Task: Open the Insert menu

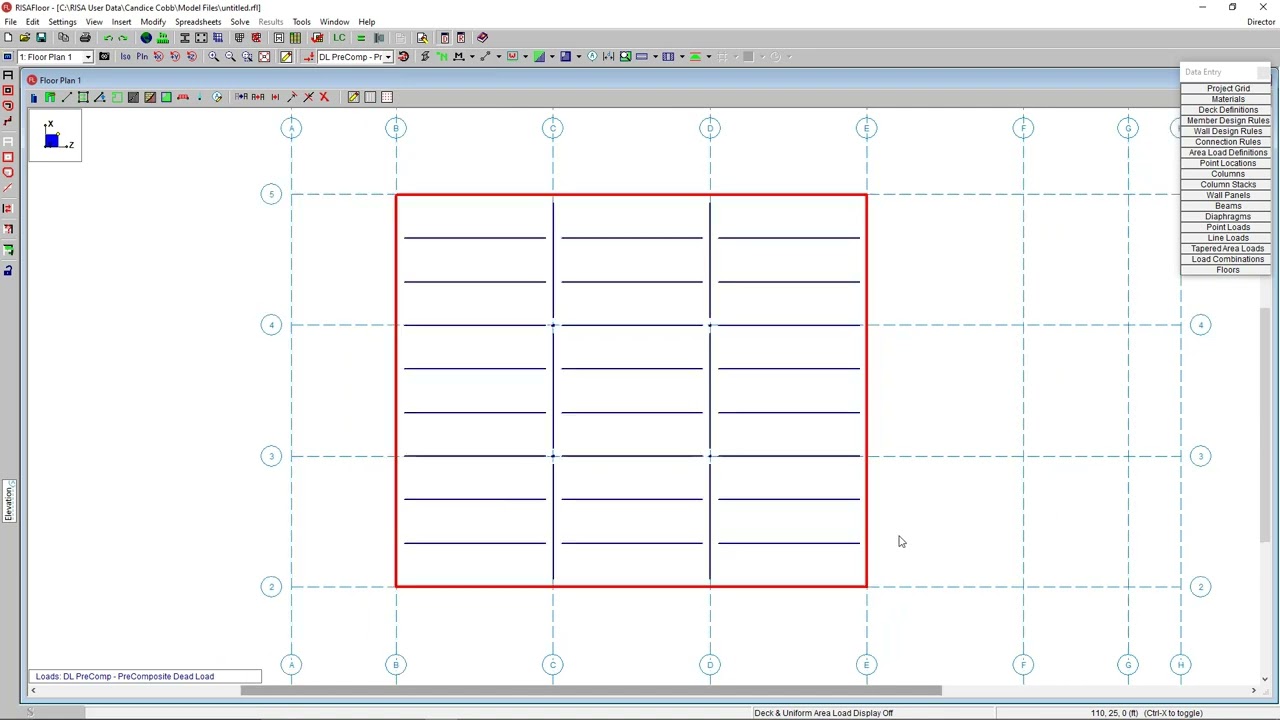Action: 121,22
